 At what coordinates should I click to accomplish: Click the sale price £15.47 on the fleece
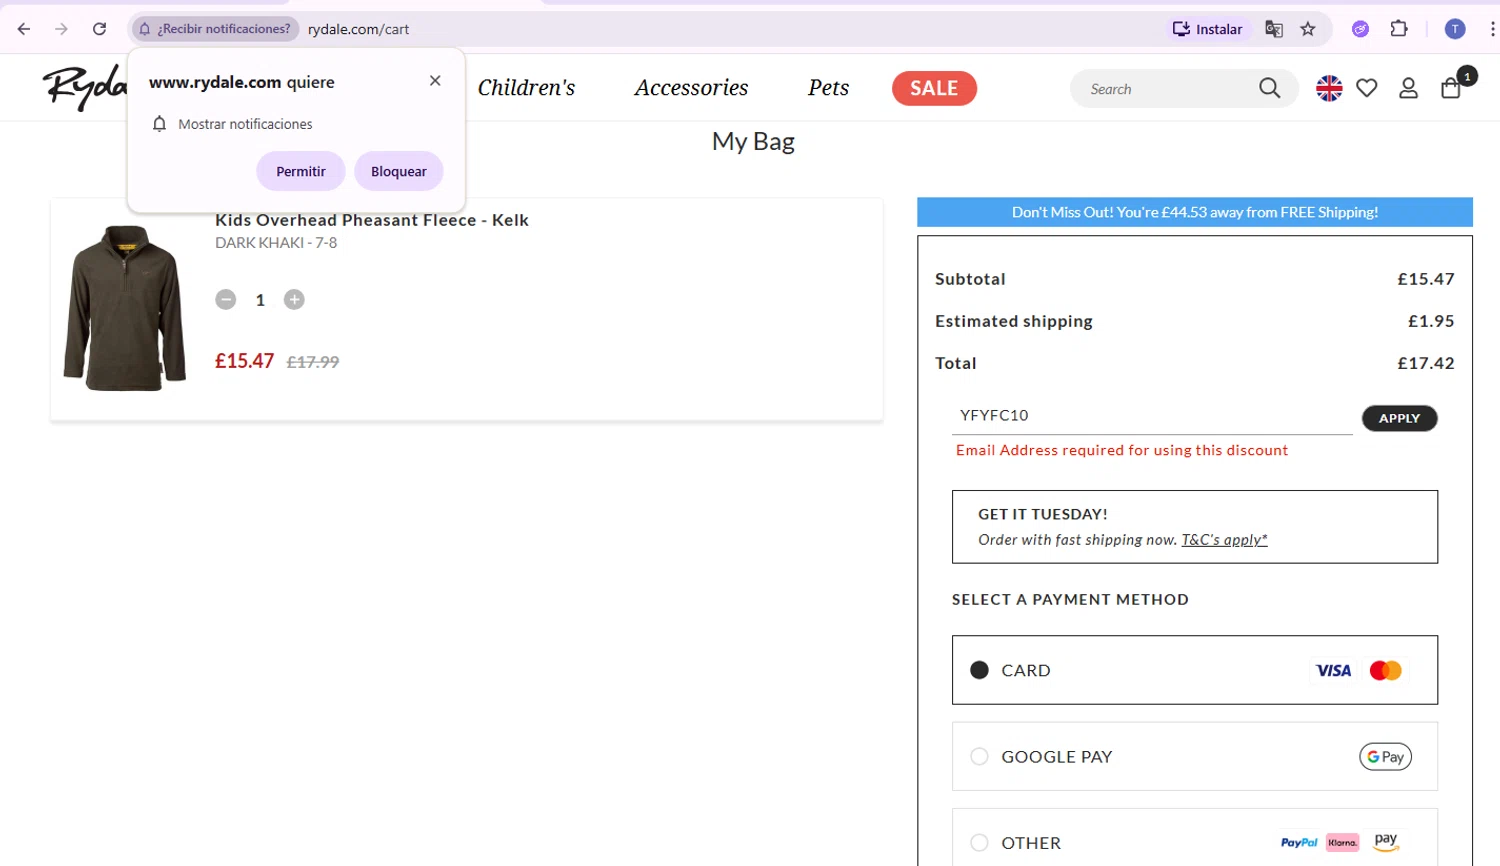tap(244, 361)
